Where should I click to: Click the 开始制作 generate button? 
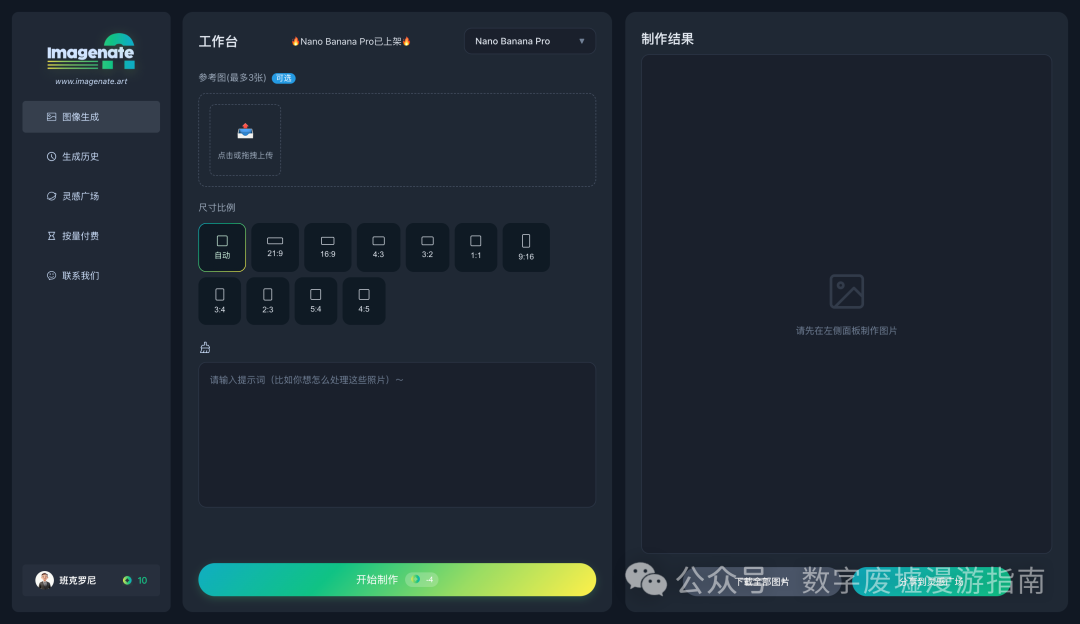(x=397, y=580)
